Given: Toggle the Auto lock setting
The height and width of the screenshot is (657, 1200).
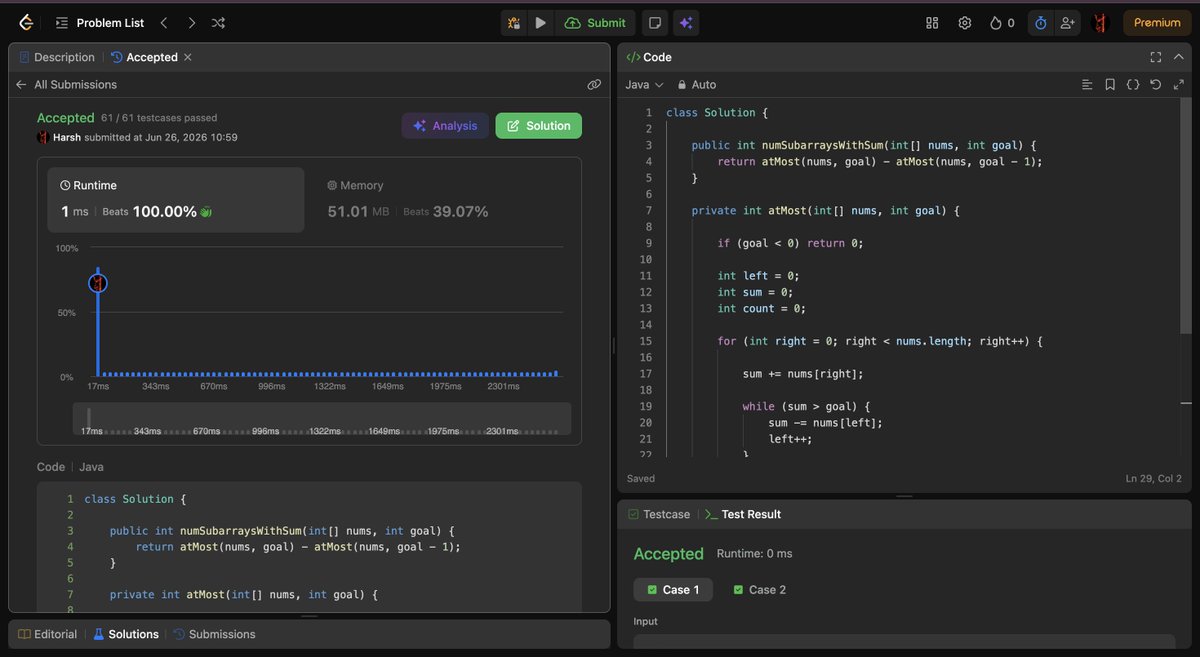Looking at the screenshot, I should [x=697, y=85].
